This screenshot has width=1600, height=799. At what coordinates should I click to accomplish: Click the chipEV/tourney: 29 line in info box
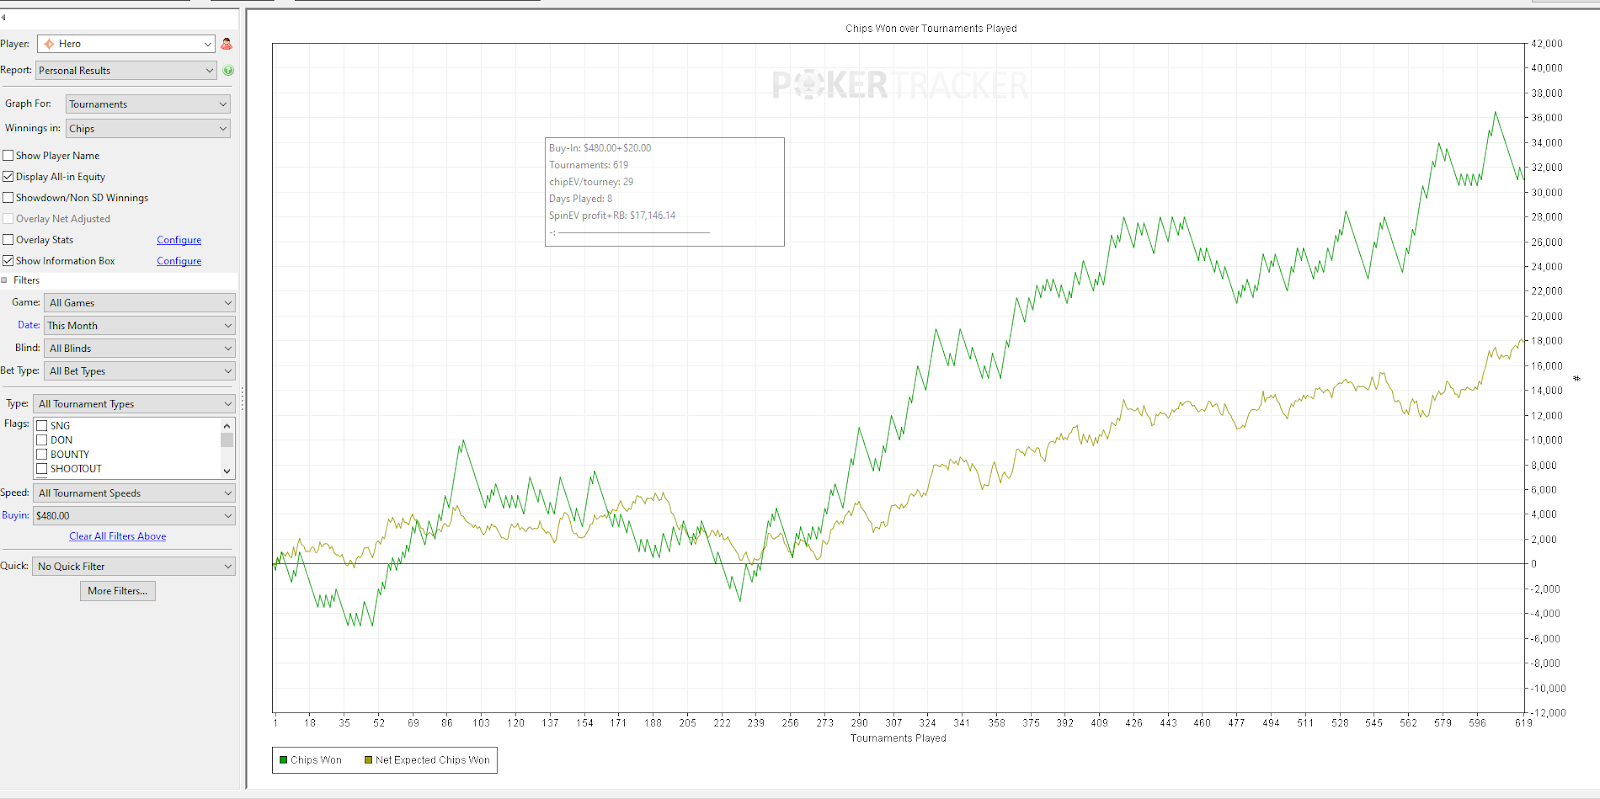click(591, 182)
